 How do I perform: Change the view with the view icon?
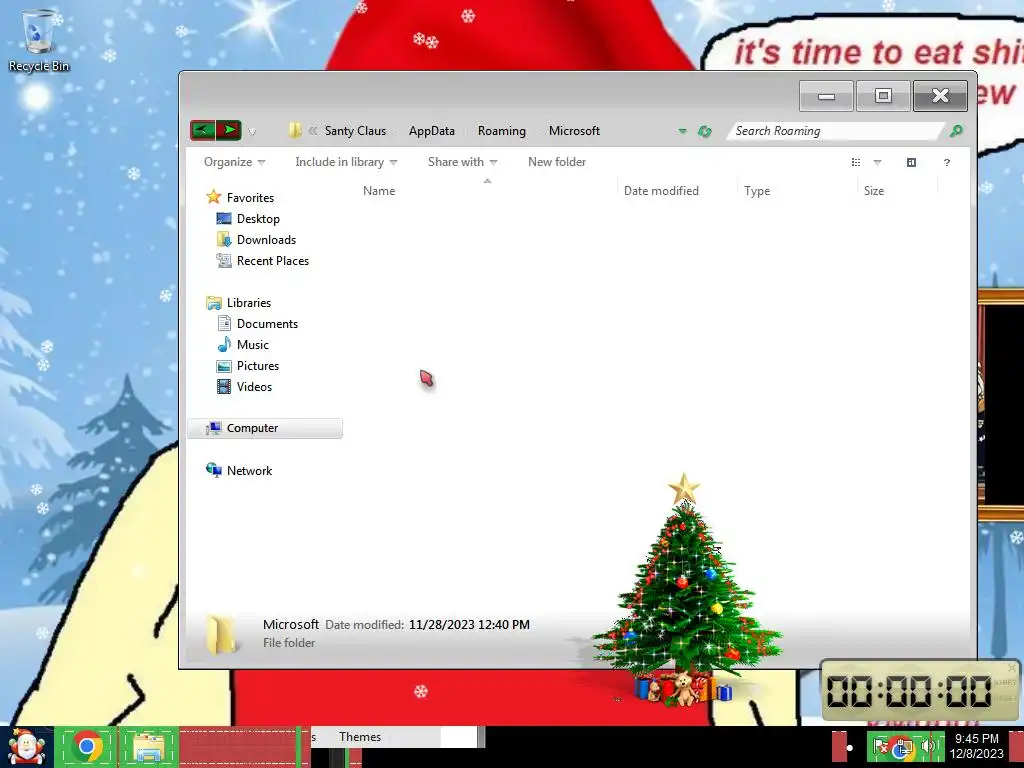pos(856,162)
